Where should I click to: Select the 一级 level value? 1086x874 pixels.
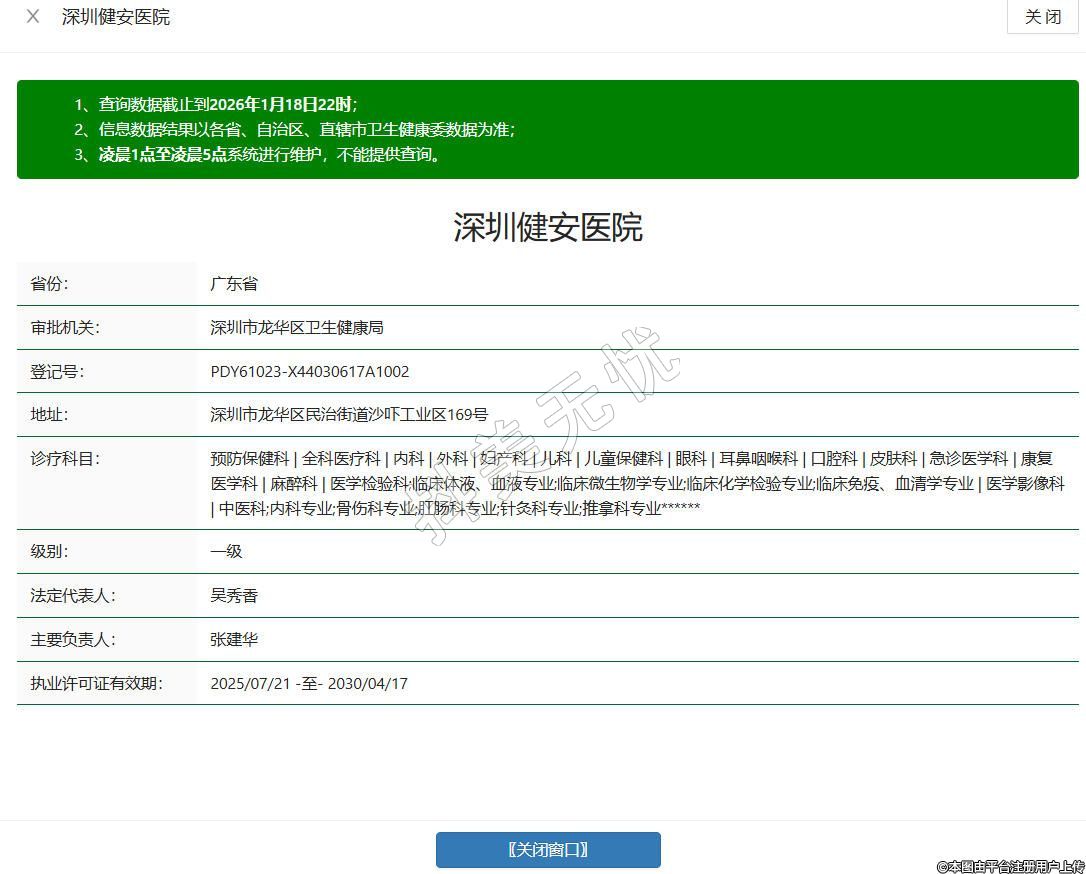pyautogui.click(x=226, y=552)
